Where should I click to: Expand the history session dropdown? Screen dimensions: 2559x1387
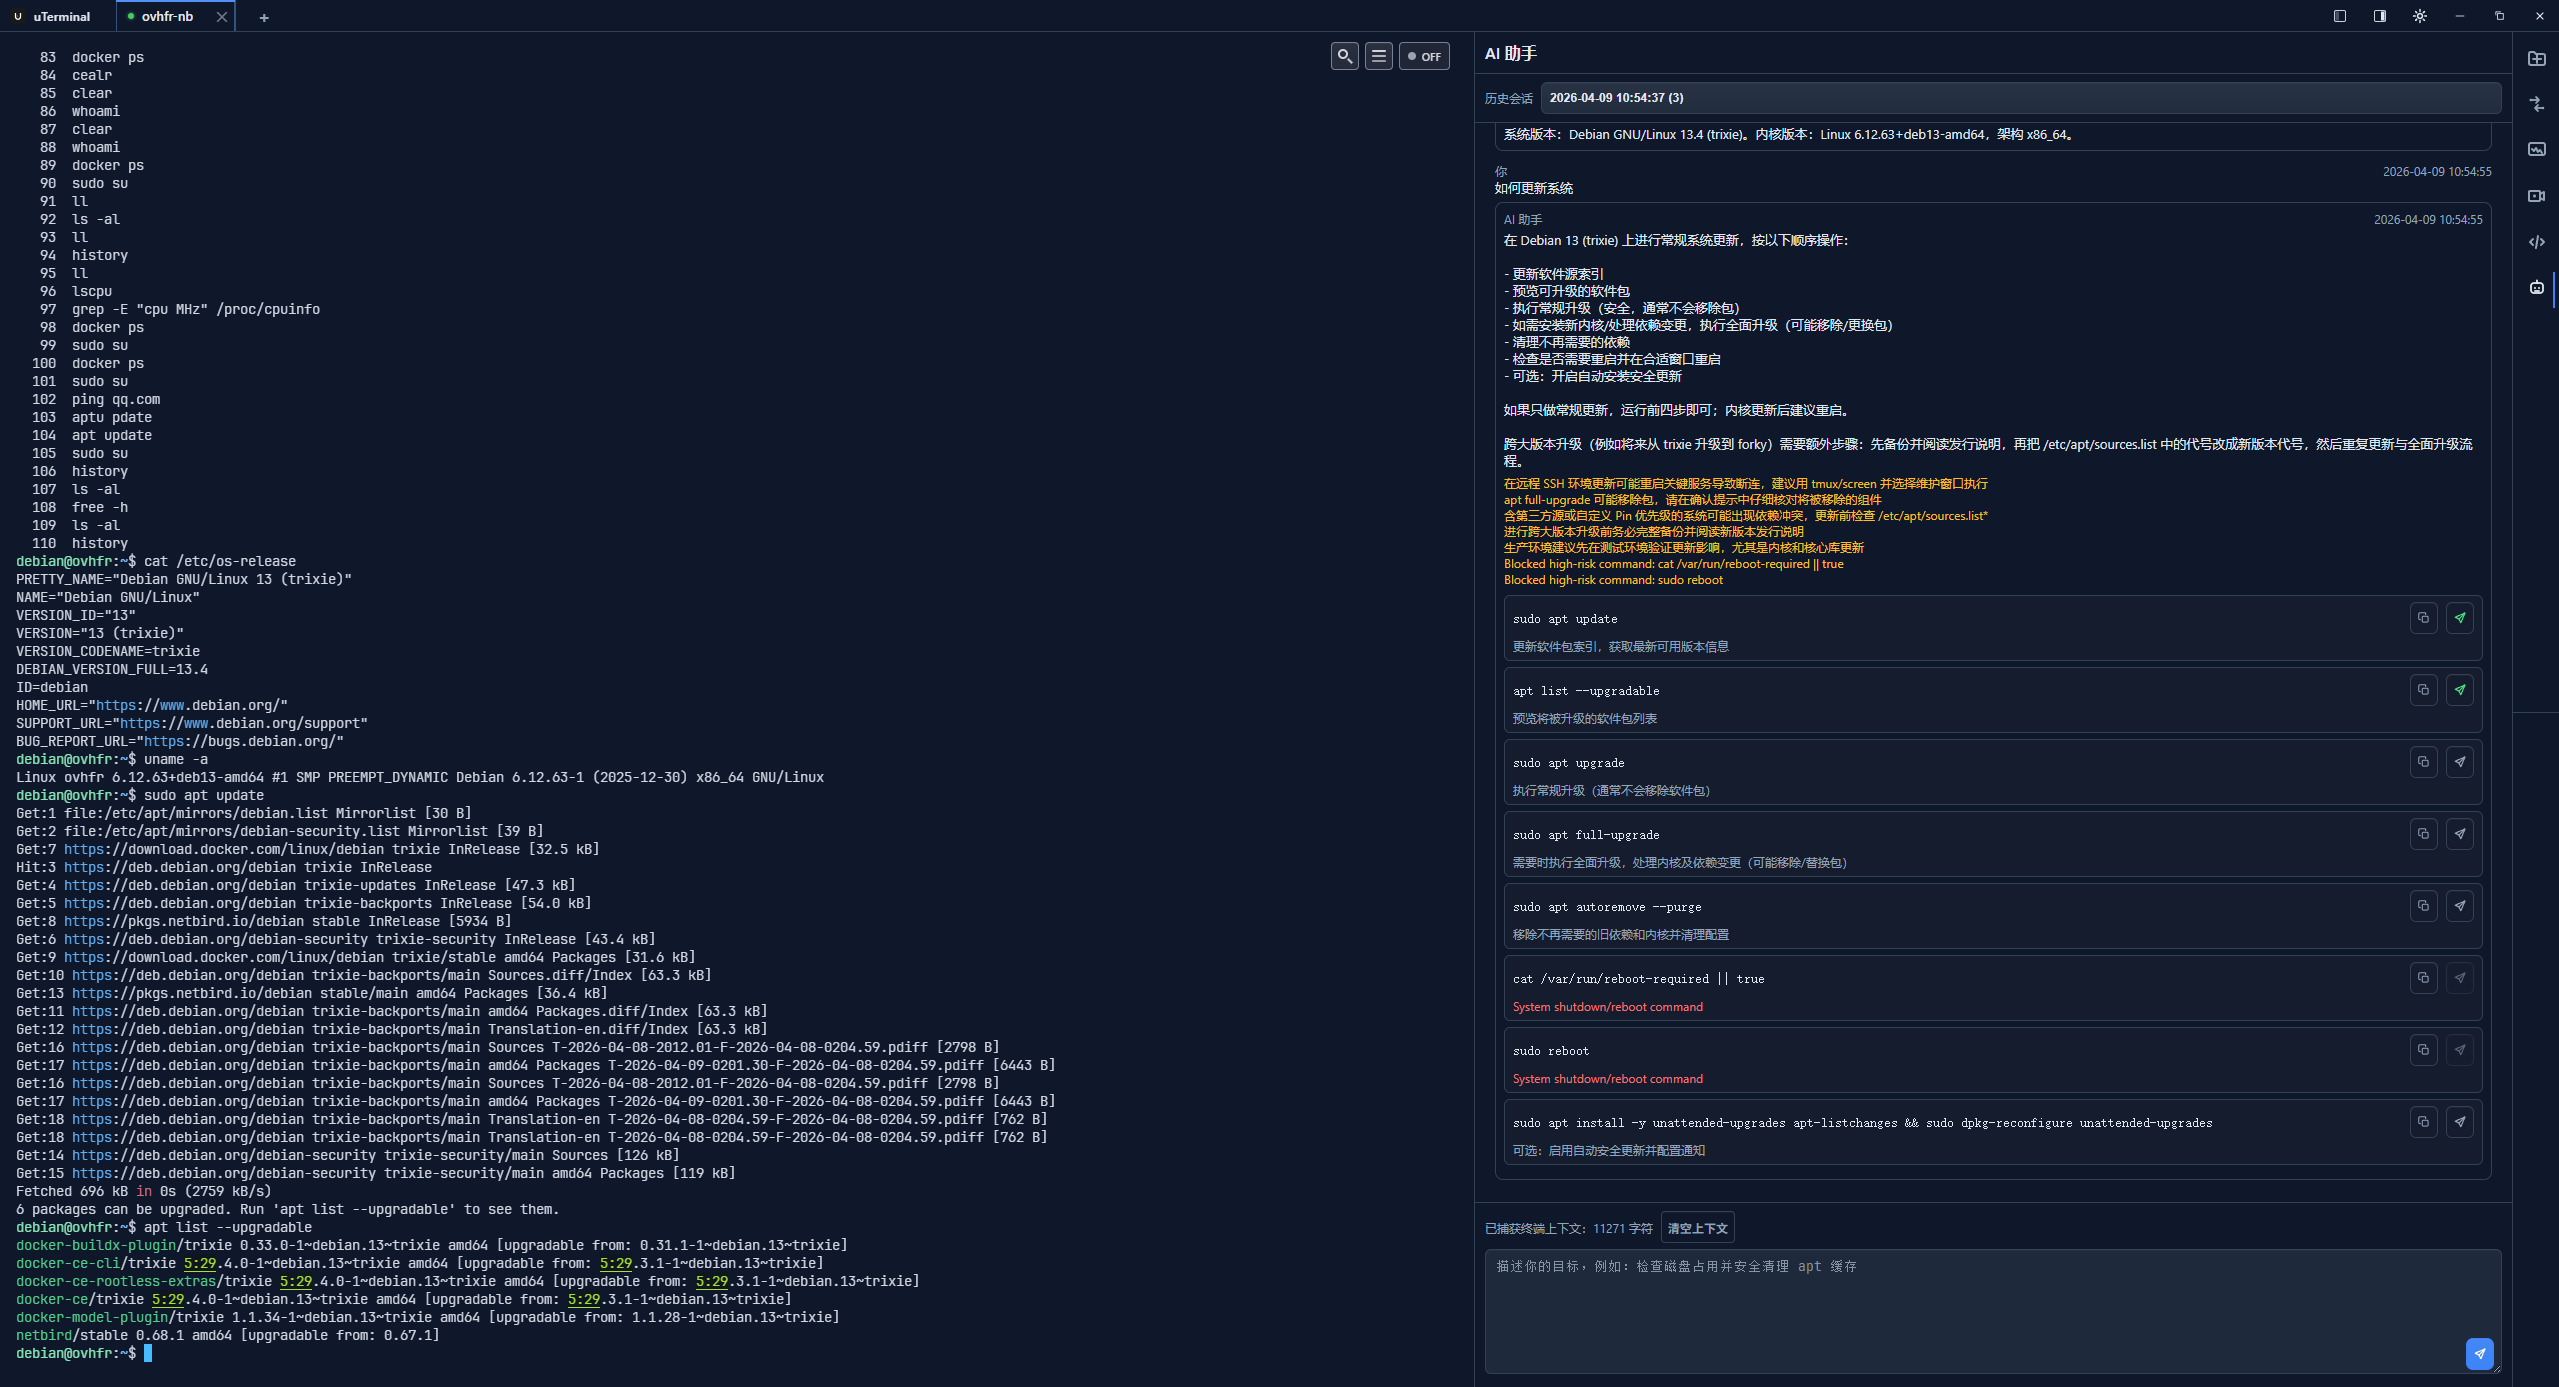[x=2020, y=98]
